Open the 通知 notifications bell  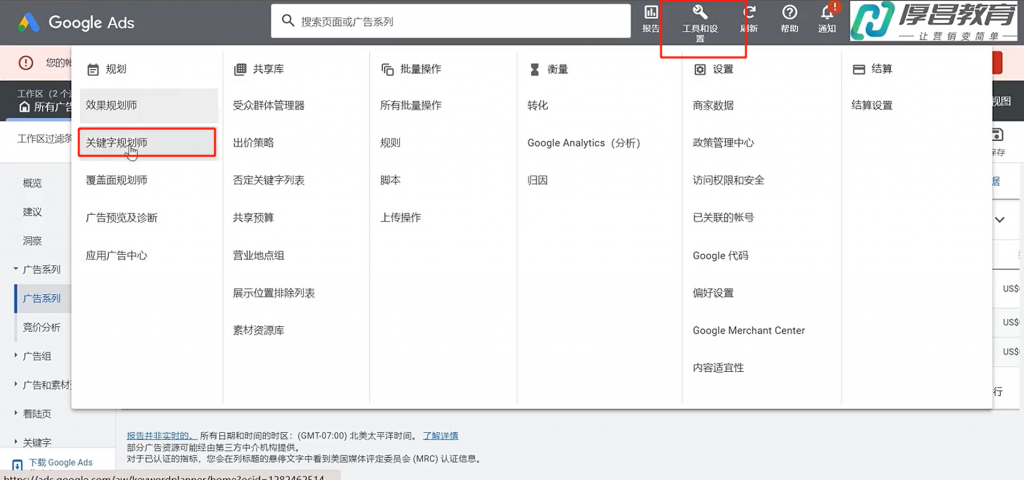828,12
